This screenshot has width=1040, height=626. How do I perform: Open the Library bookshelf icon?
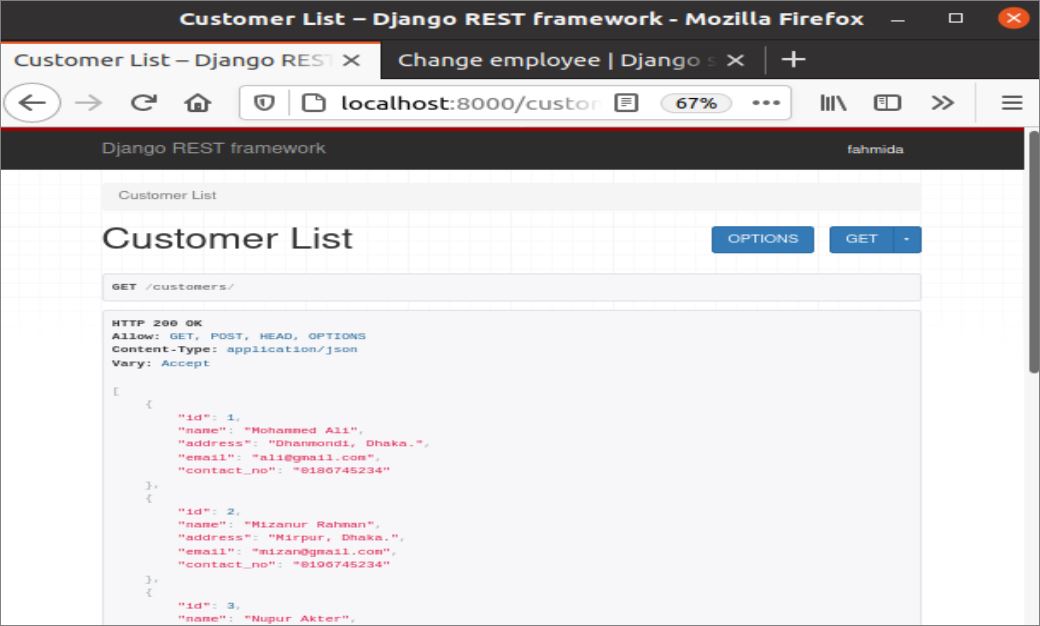click(x=833, y=103)
